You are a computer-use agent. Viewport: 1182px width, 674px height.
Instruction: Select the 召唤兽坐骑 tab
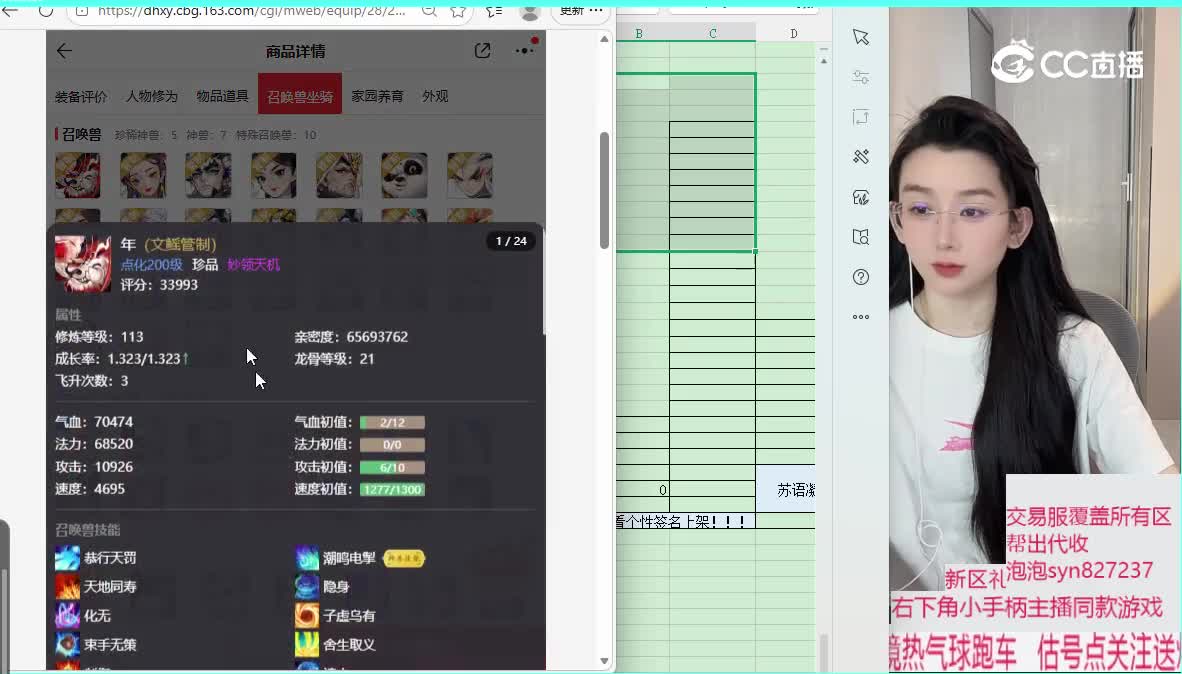[x=300, y=94]
